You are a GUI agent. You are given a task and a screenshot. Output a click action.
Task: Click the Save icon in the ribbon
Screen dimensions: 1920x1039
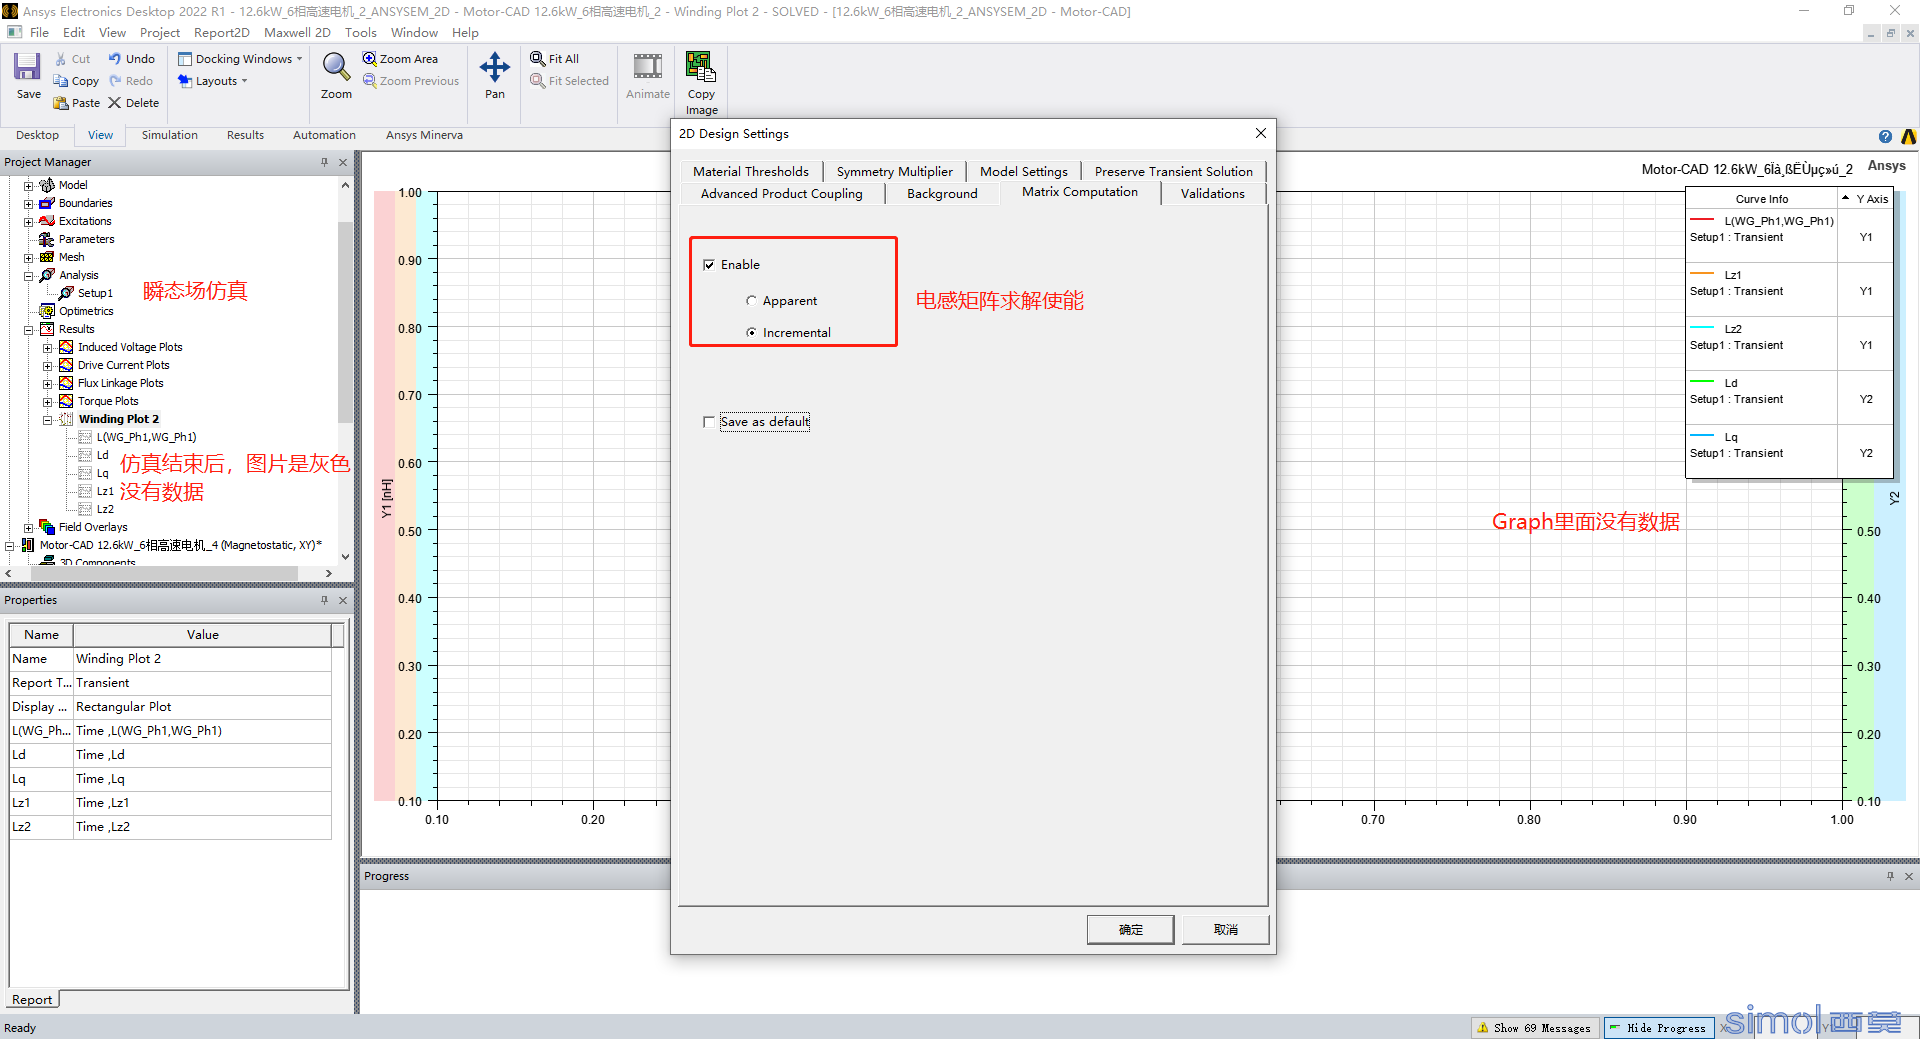pyautogui.click(x=28, y=67)
